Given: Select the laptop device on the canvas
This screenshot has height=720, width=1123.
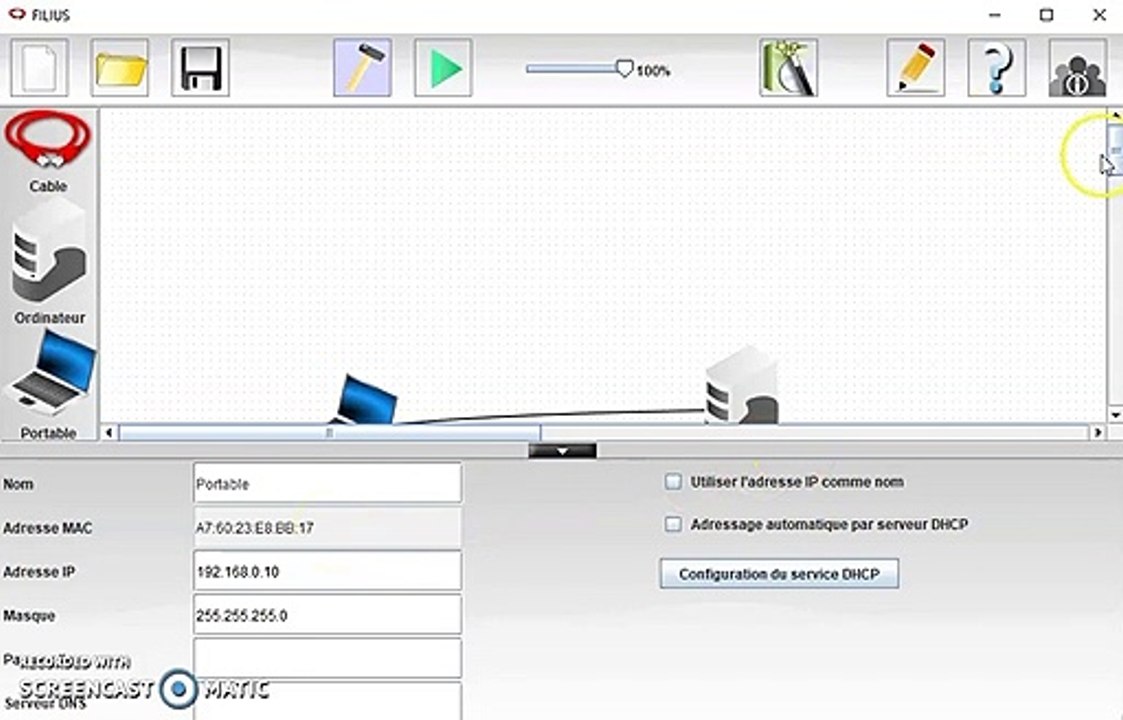Looking at the screenshot, I should point(365,400).
